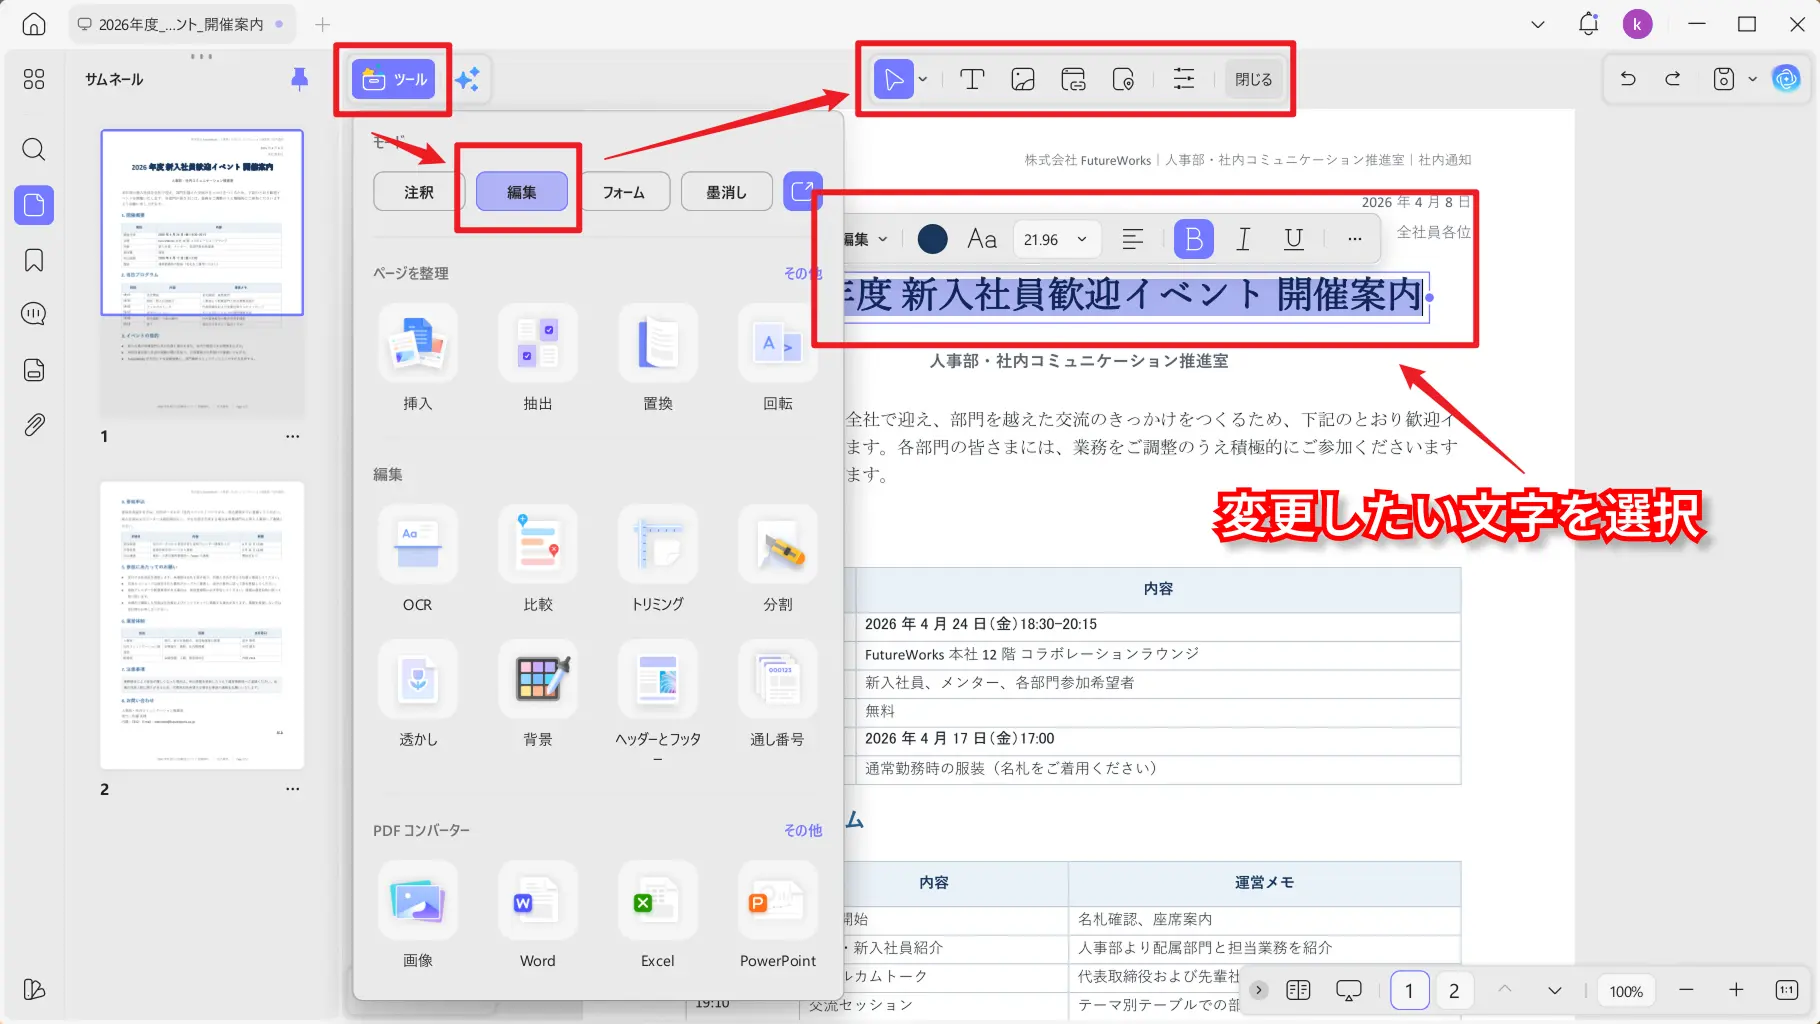Image resolution: width=1820 pixels, height=1024 pixels.
Task: Open the Compare documents tool
Action: point(538,560)
